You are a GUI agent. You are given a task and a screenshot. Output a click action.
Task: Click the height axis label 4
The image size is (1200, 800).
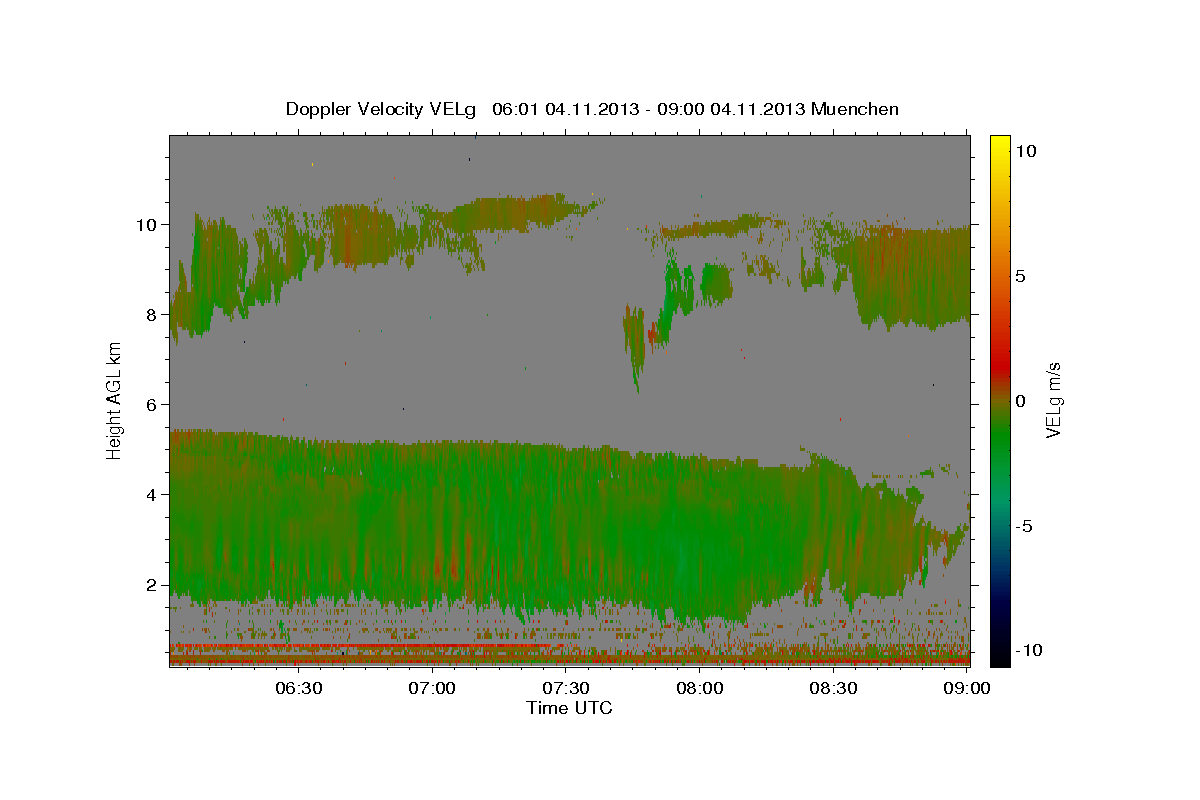click(153, 494)
